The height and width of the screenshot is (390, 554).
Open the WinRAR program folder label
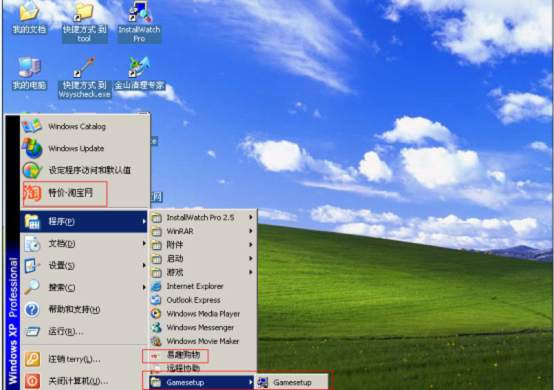coord(180,231)
